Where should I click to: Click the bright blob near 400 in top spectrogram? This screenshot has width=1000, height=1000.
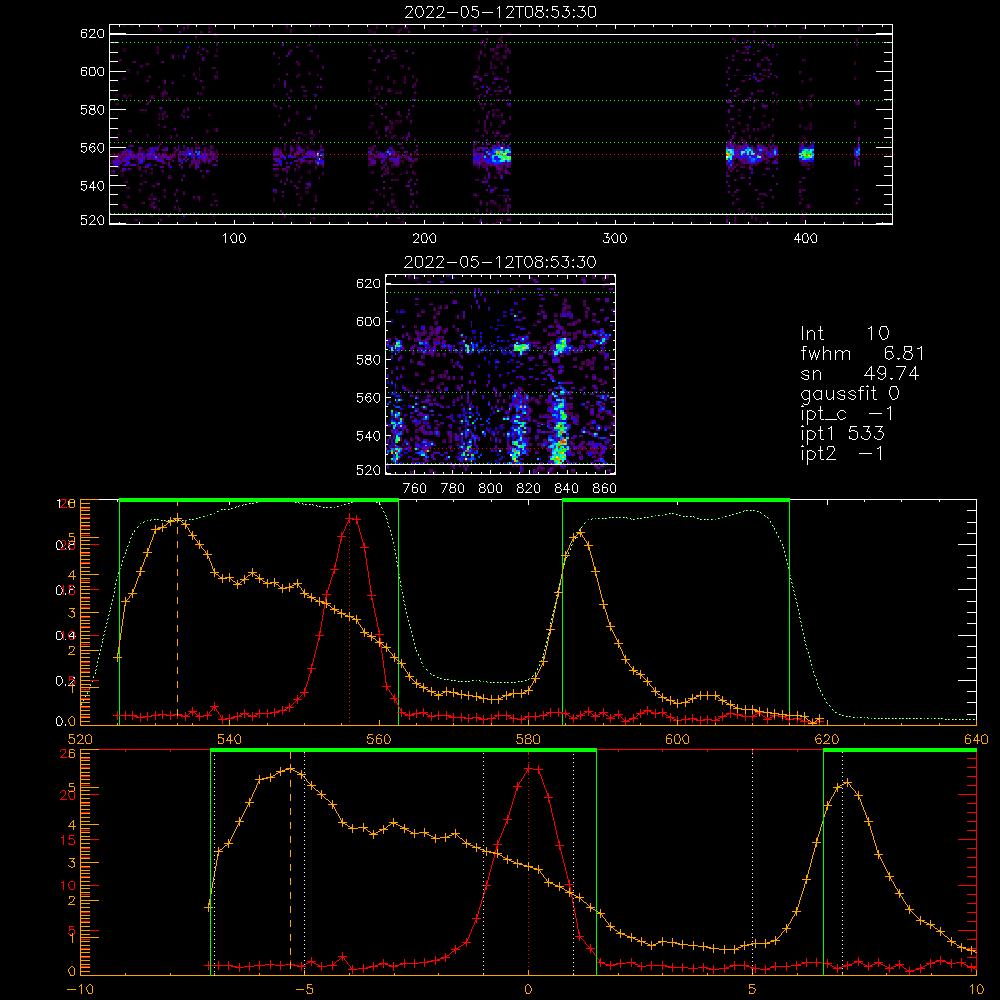(x=807, y=154)
